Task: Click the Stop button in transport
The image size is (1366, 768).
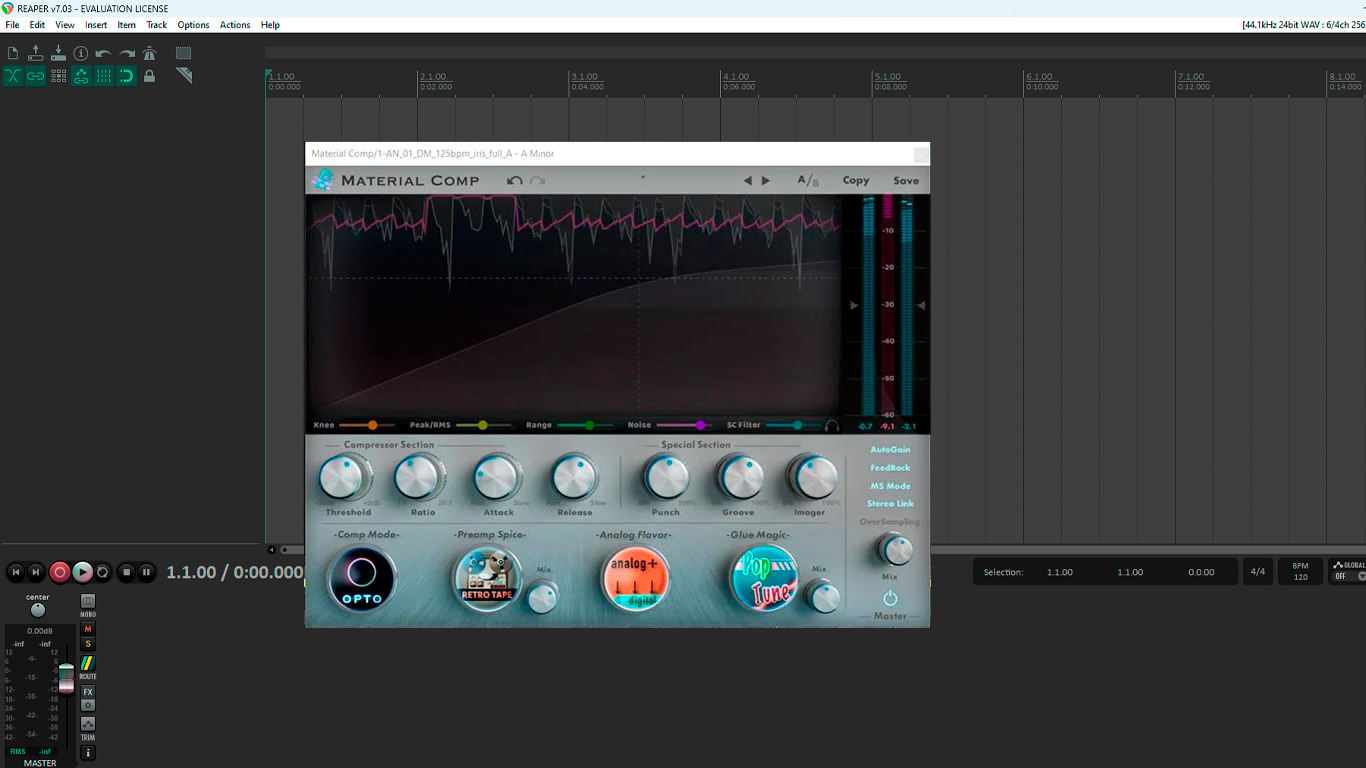Action: pos(126,572)
